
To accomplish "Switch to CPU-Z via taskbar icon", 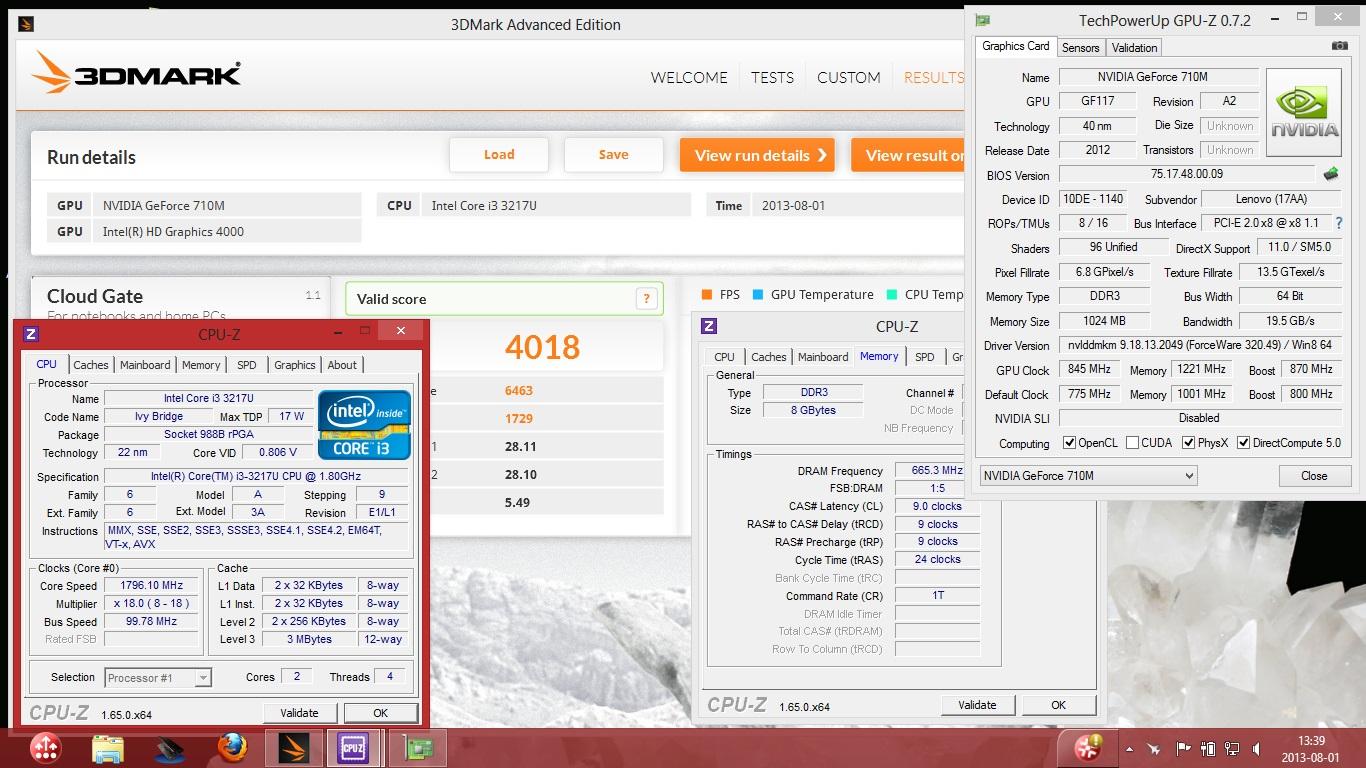I will 353,748.
